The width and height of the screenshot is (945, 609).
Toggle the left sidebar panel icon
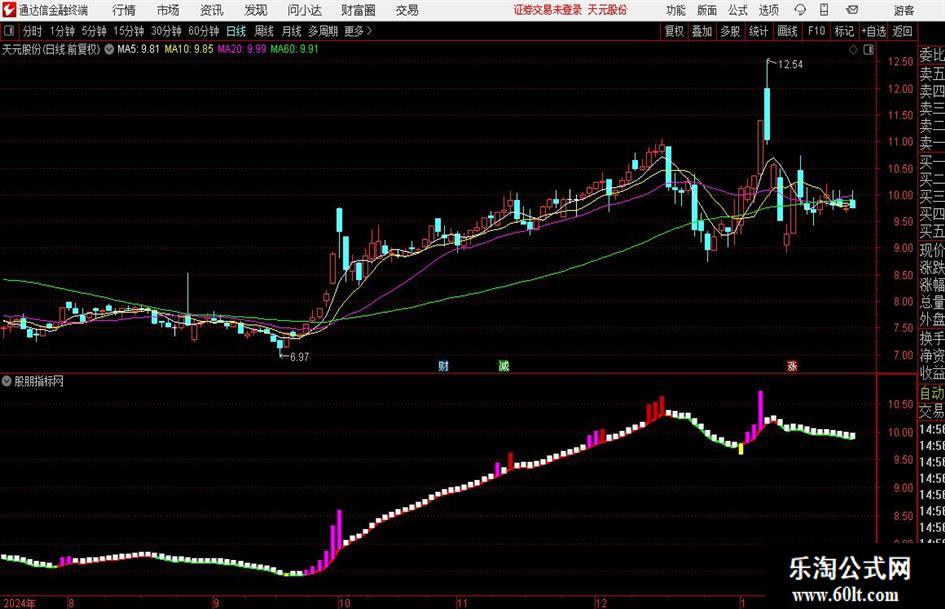pyautogui.click(x=9, y=31)
